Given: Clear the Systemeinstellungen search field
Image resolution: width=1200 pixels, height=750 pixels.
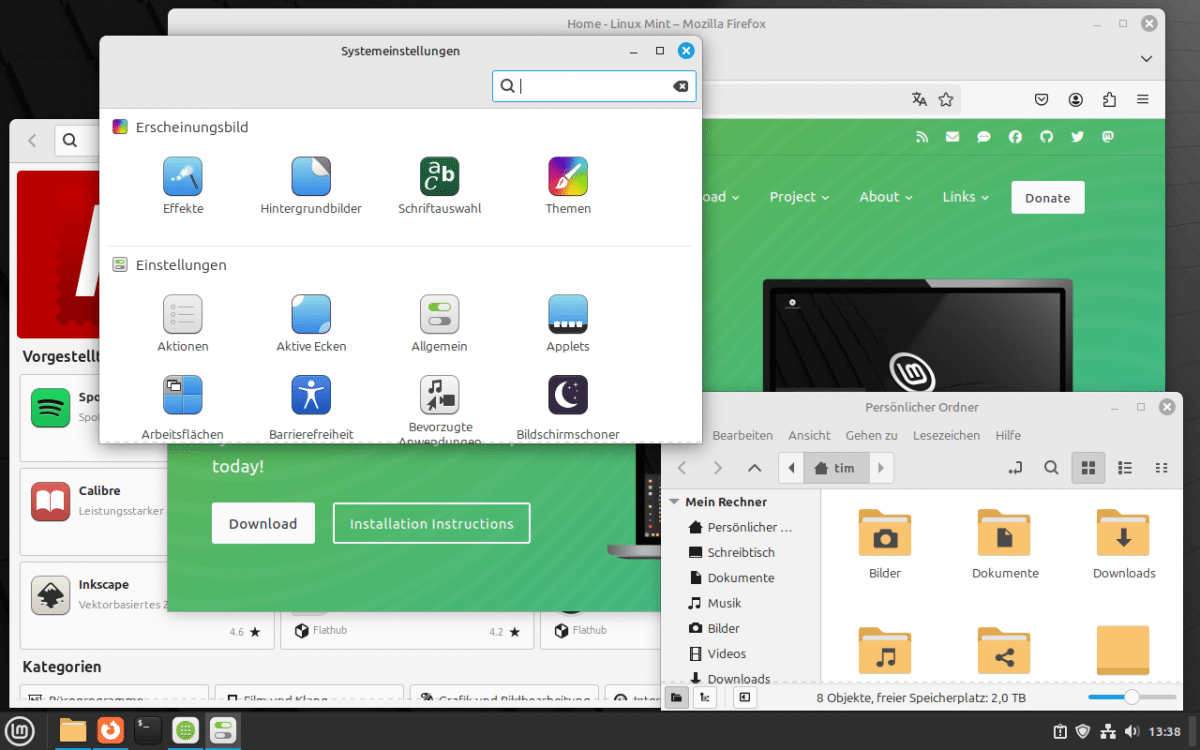Looking at the screenshot, I should click(681, 86).
